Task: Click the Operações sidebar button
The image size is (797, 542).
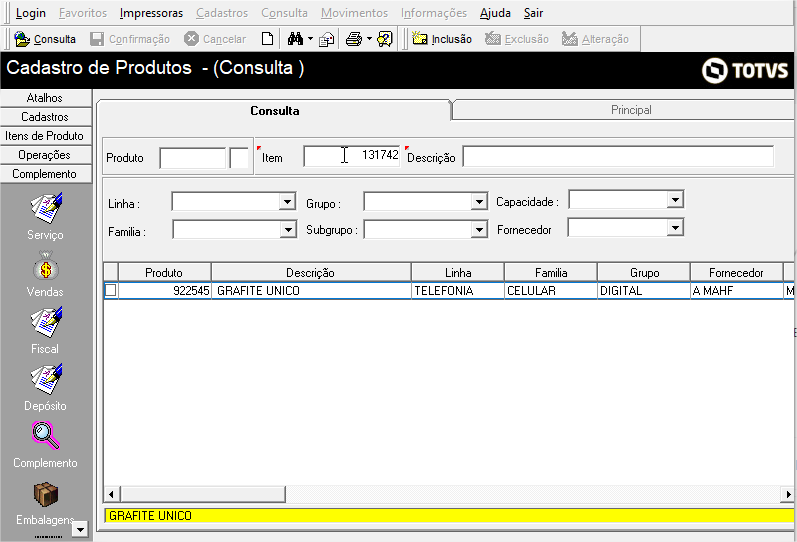Action: click(x=45, y=155)
